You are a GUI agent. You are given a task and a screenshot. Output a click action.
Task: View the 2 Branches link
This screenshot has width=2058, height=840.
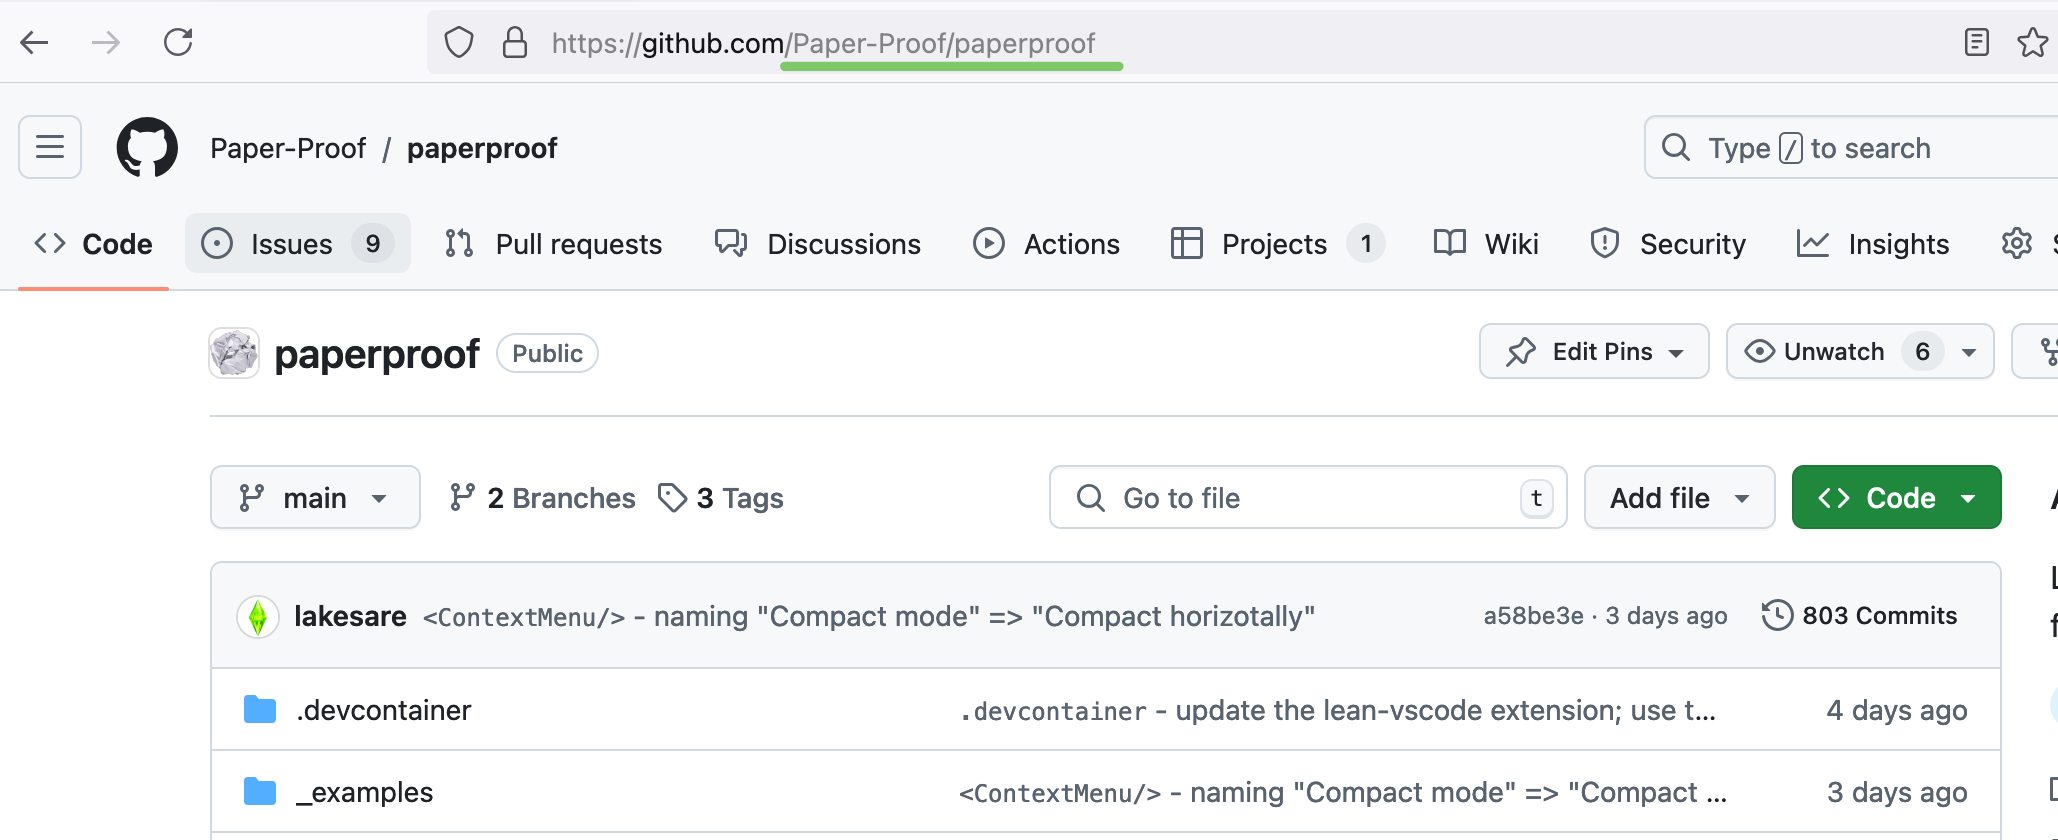[542, 498]
